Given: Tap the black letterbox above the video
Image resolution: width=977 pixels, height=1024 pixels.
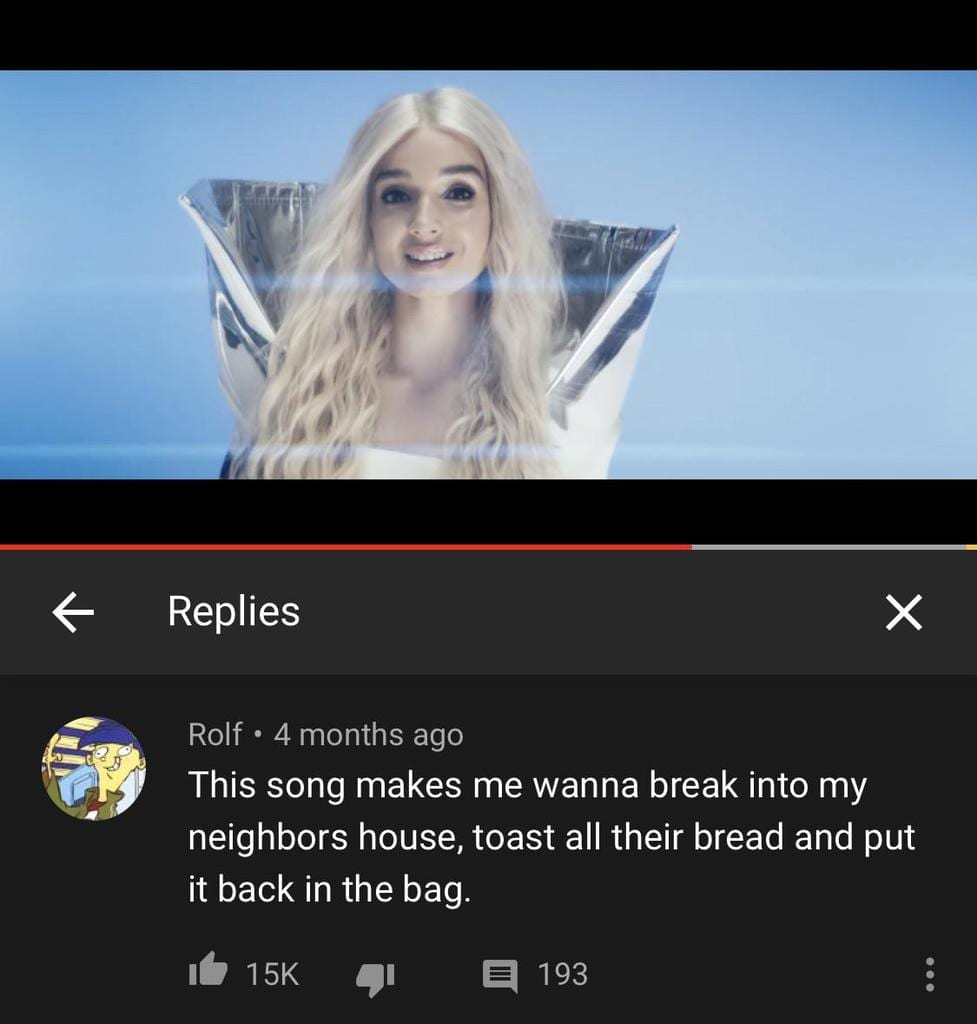Looking at the screenshot, I should click(488, 35).
